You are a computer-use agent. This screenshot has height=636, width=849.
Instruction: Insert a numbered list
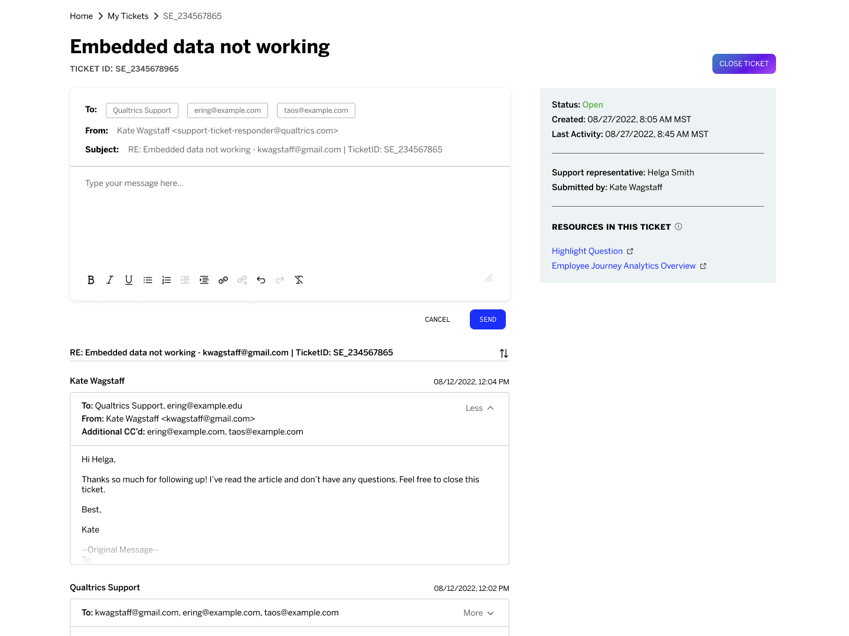click(166, 280)
